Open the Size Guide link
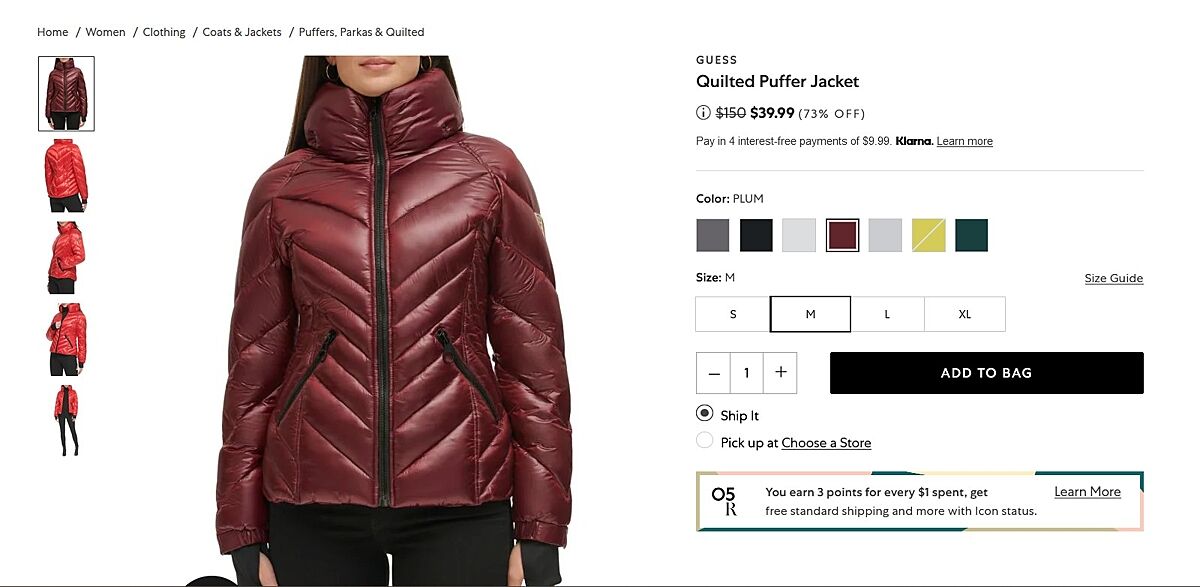This screenshot has height=587, width=1200. click(x=1113, y=278)
